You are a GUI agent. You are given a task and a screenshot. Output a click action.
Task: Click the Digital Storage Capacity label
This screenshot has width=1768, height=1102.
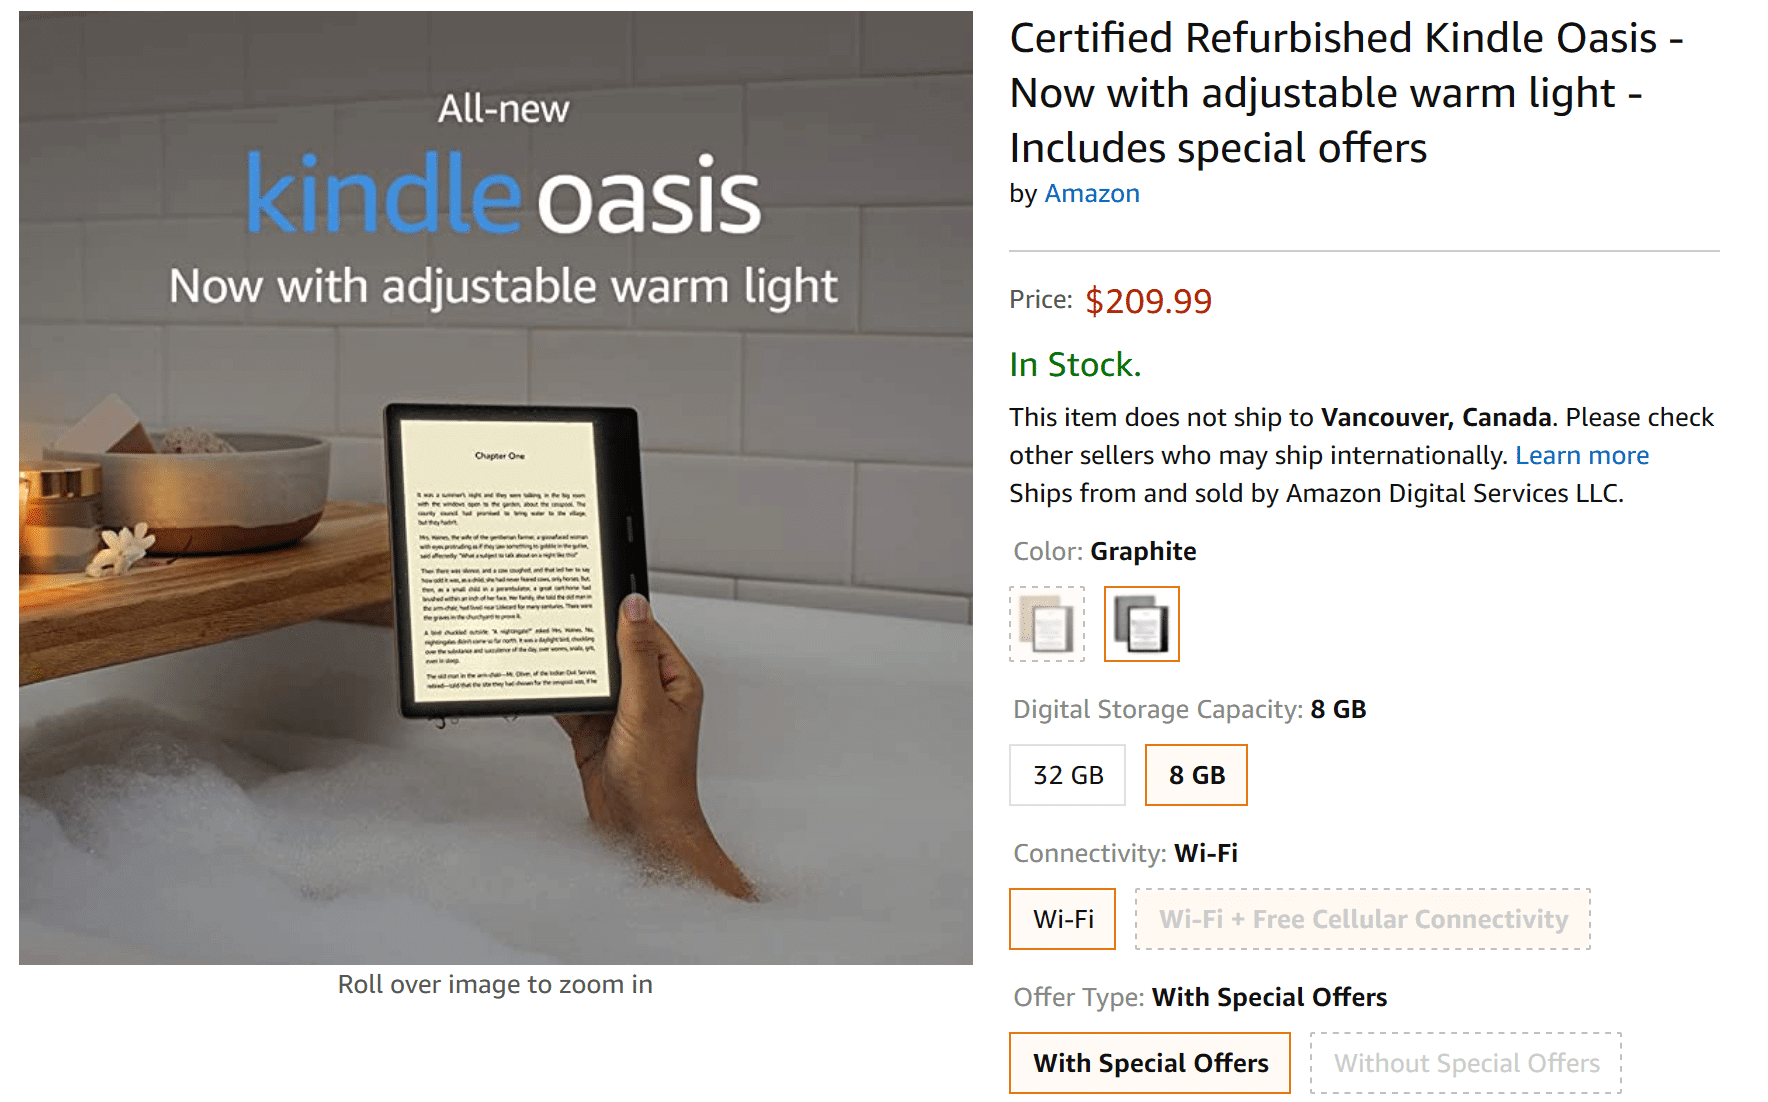pos(1158,709)
